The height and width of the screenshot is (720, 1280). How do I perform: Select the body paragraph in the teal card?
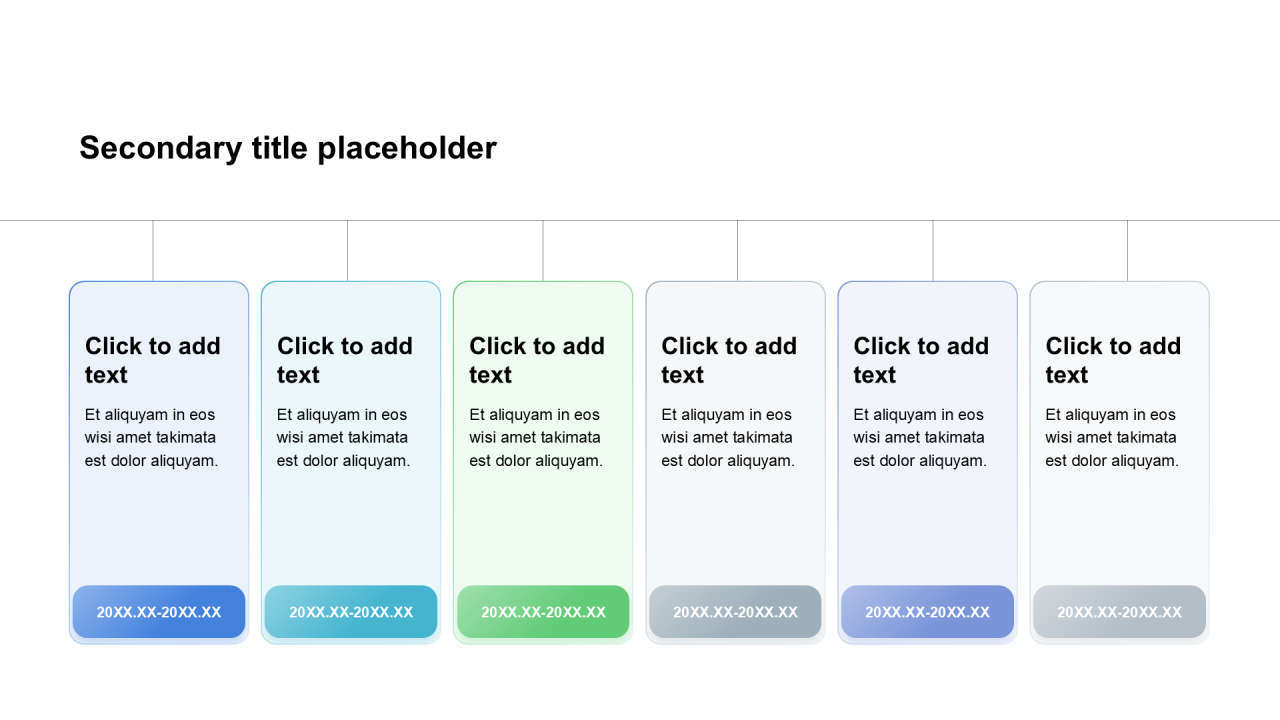[343, 438]
